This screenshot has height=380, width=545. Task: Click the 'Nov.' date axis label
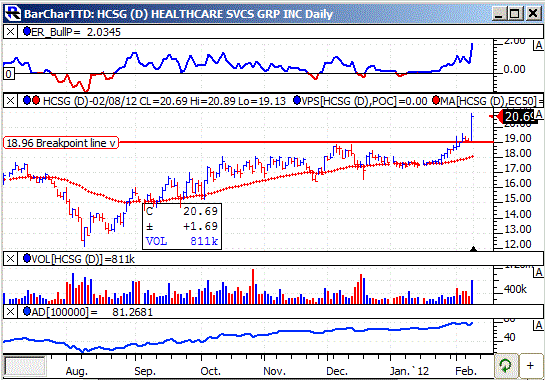point(274,371)
